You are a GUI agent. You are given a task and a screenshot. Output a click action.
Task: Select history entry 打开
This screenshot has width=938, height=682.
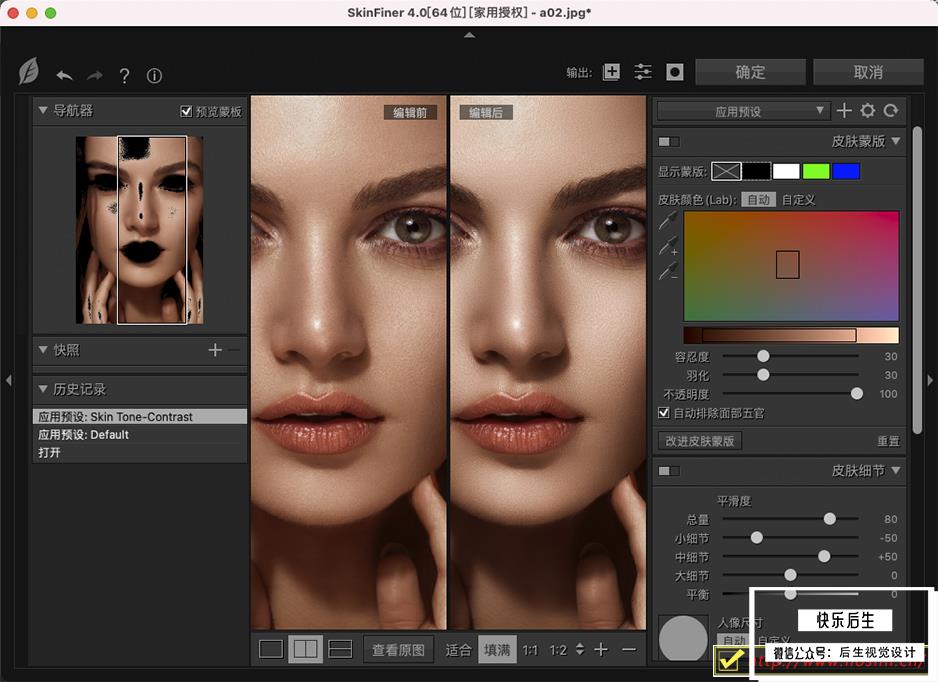(x=140, y=452)
